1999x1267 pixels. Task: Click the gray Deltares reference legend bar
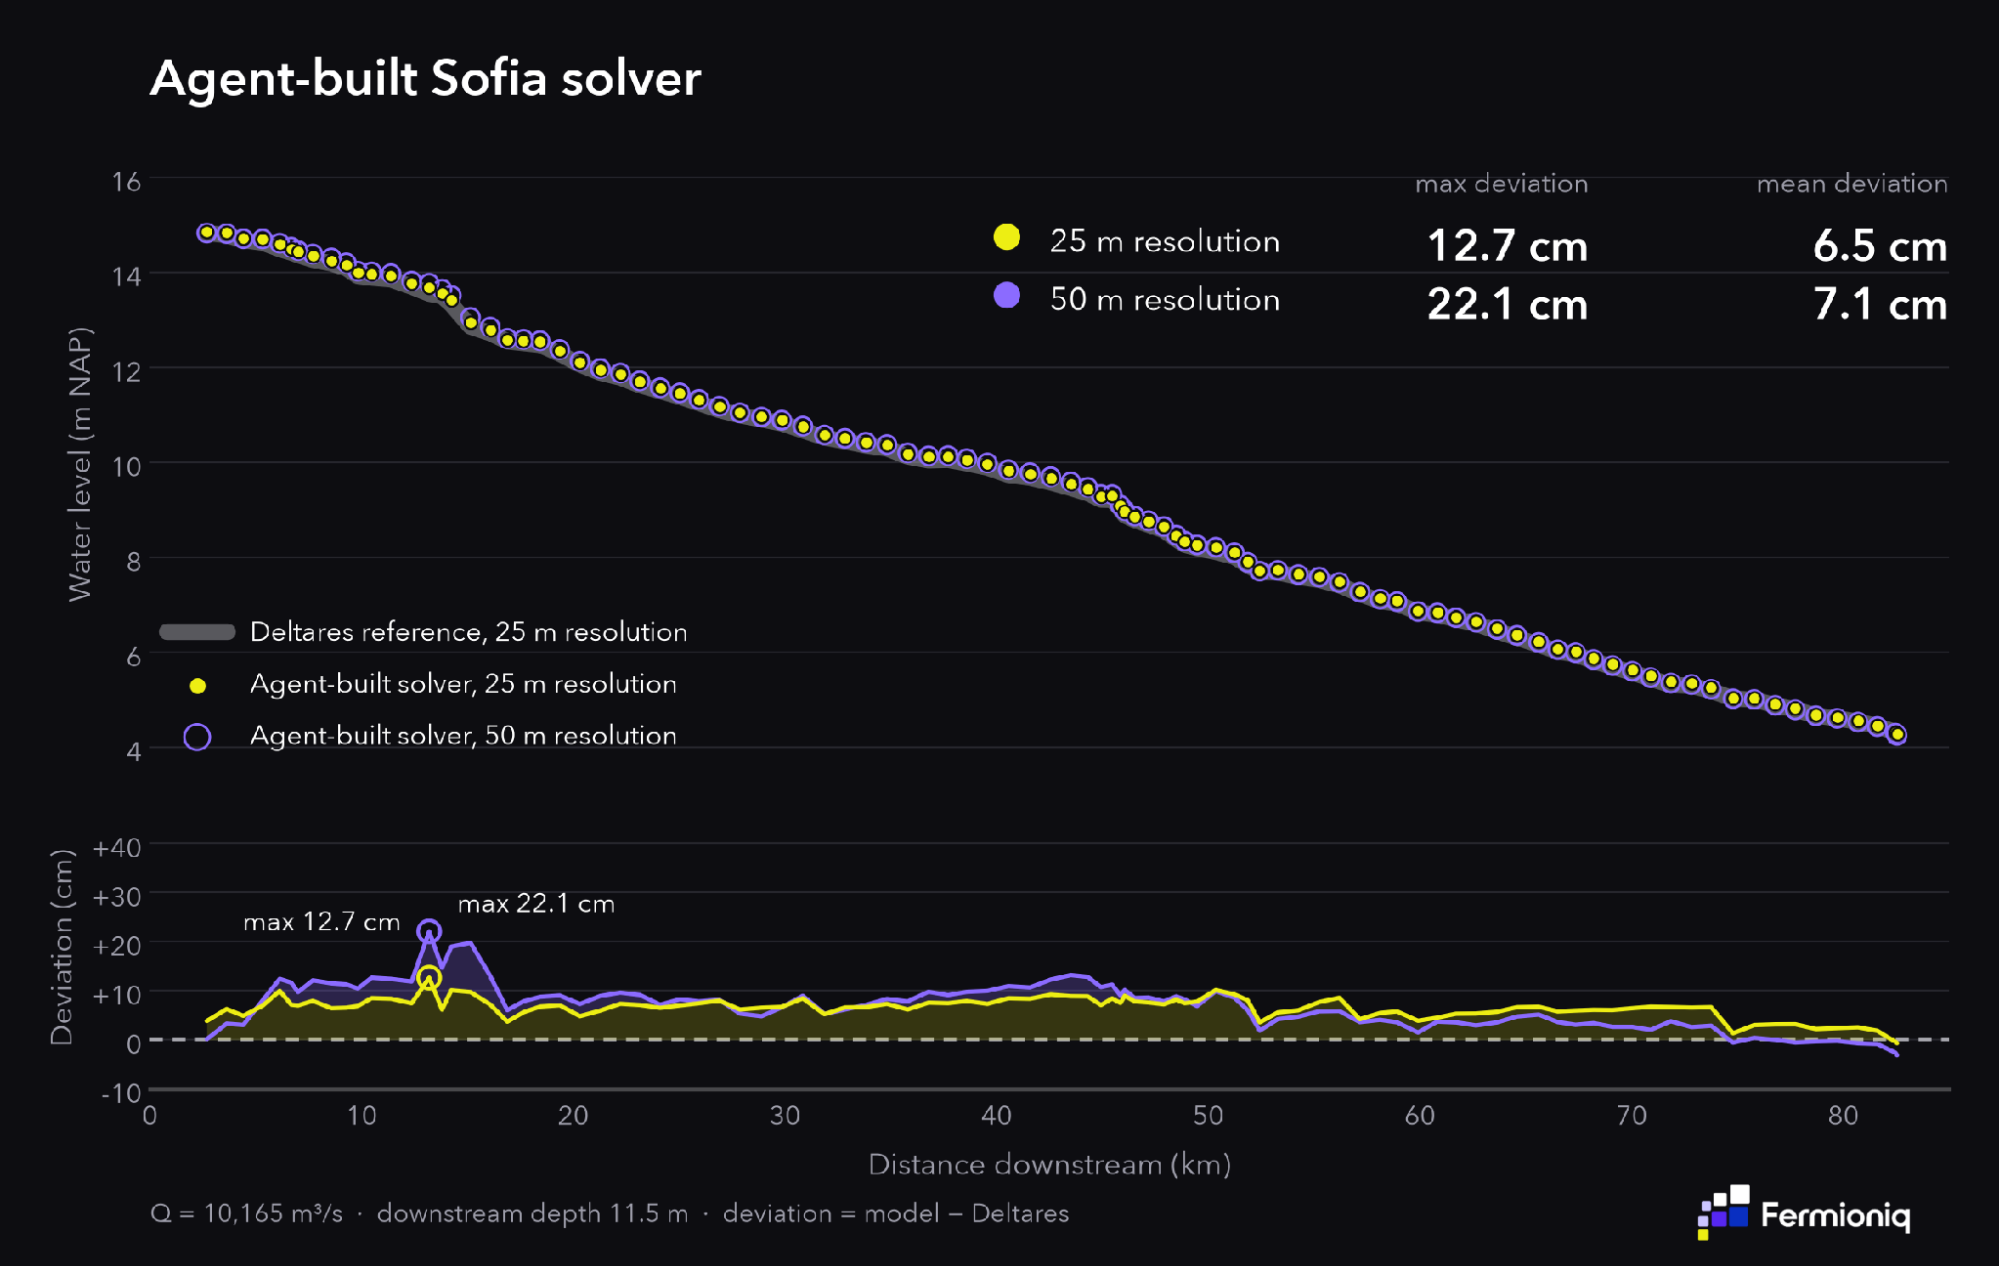tap(197, 632)
